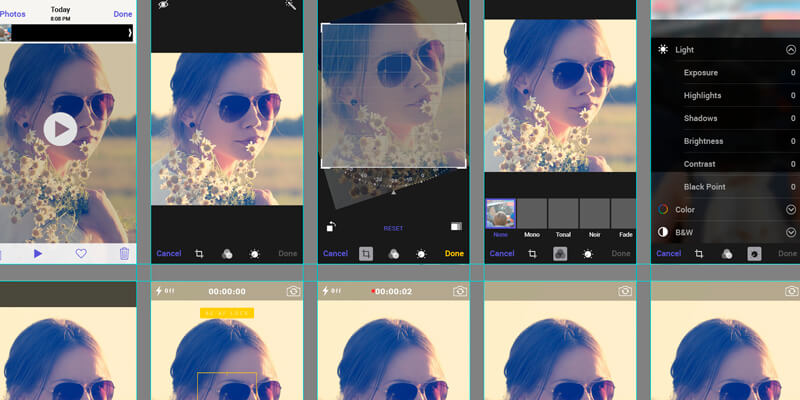800x400 pixels.
Task: Click the trash icon in the photo viewer
Action: tap(124, 254)
